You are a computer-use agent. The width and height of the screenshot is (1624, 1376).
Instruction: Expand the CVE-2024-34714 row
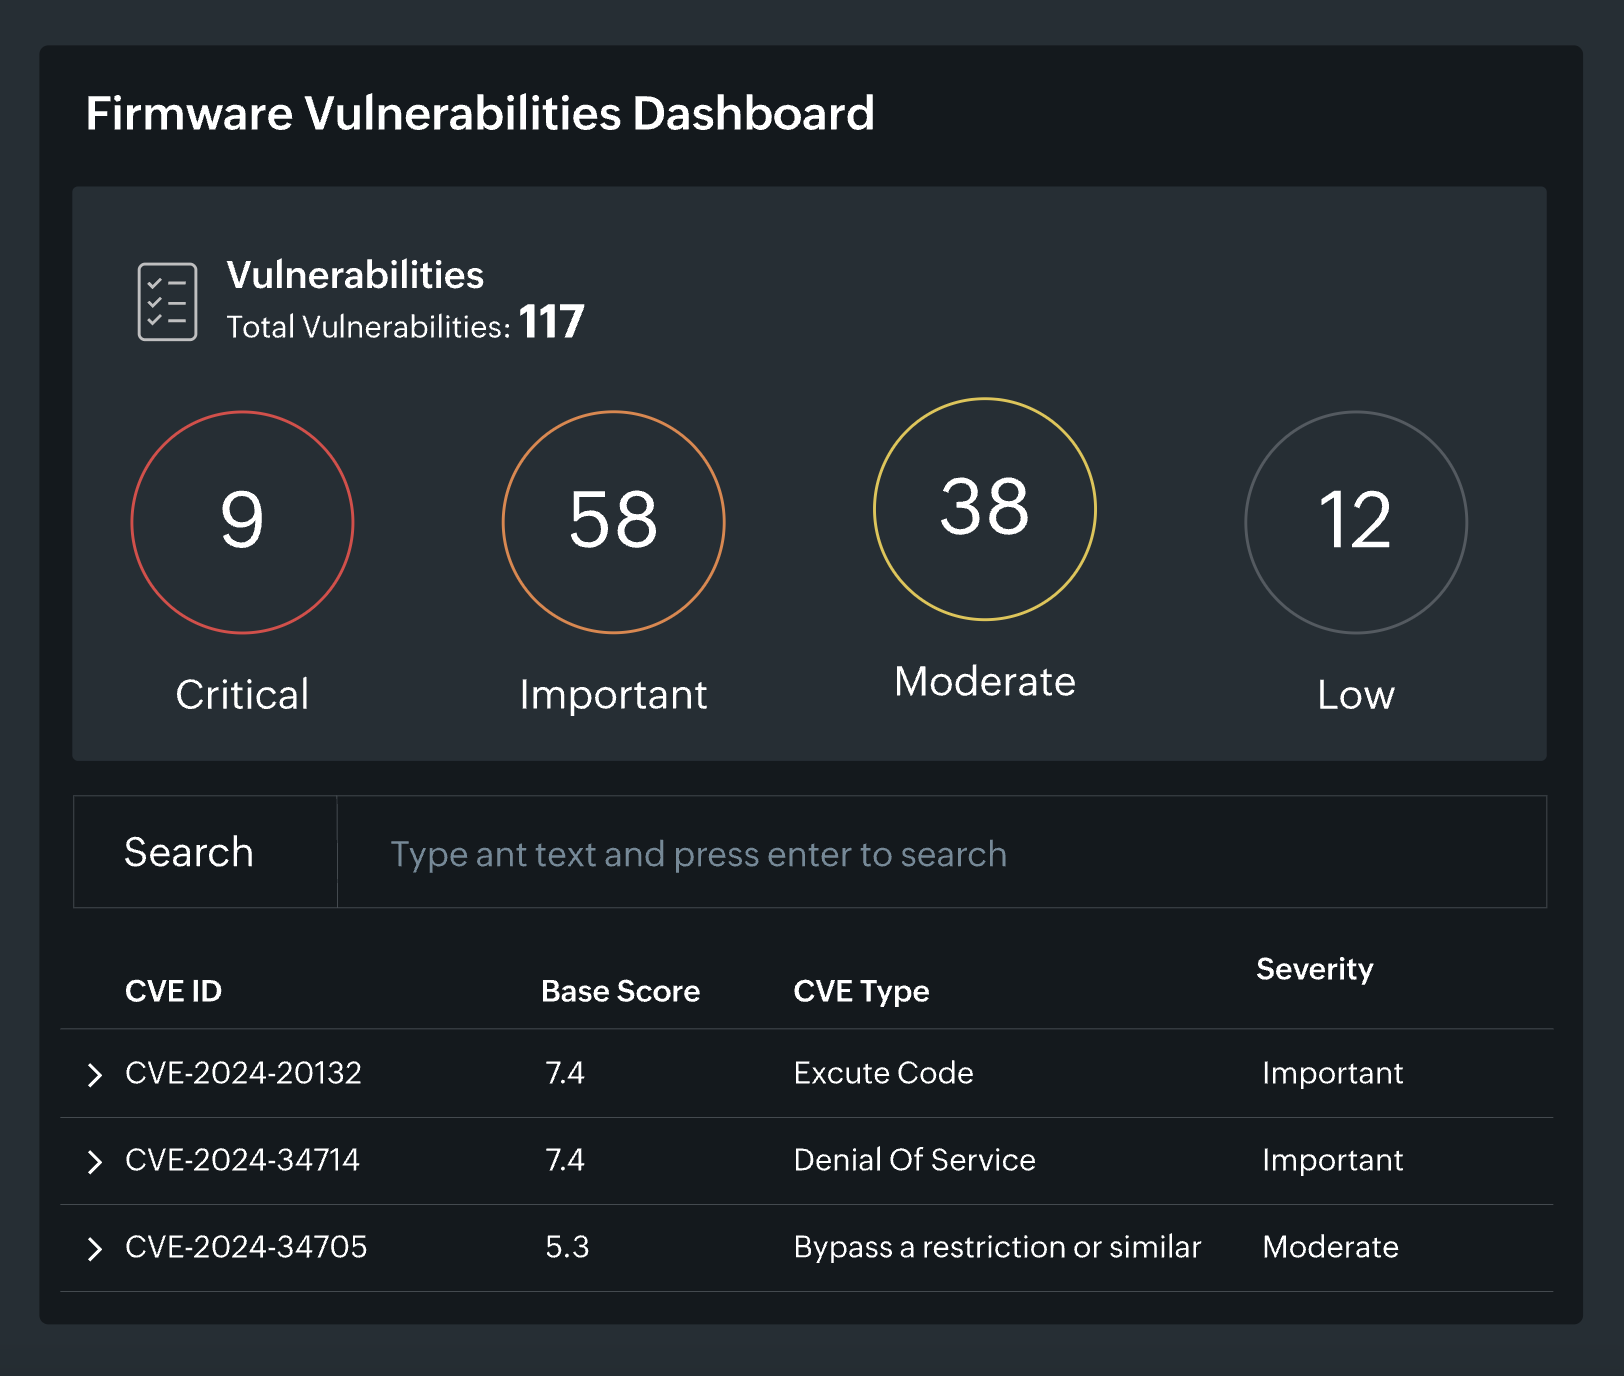click(x=95, y=1162)
